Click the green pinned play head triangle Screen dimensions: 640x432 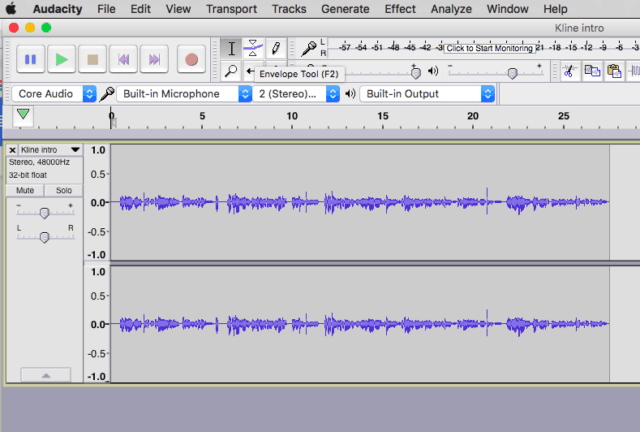click(23, 114)
